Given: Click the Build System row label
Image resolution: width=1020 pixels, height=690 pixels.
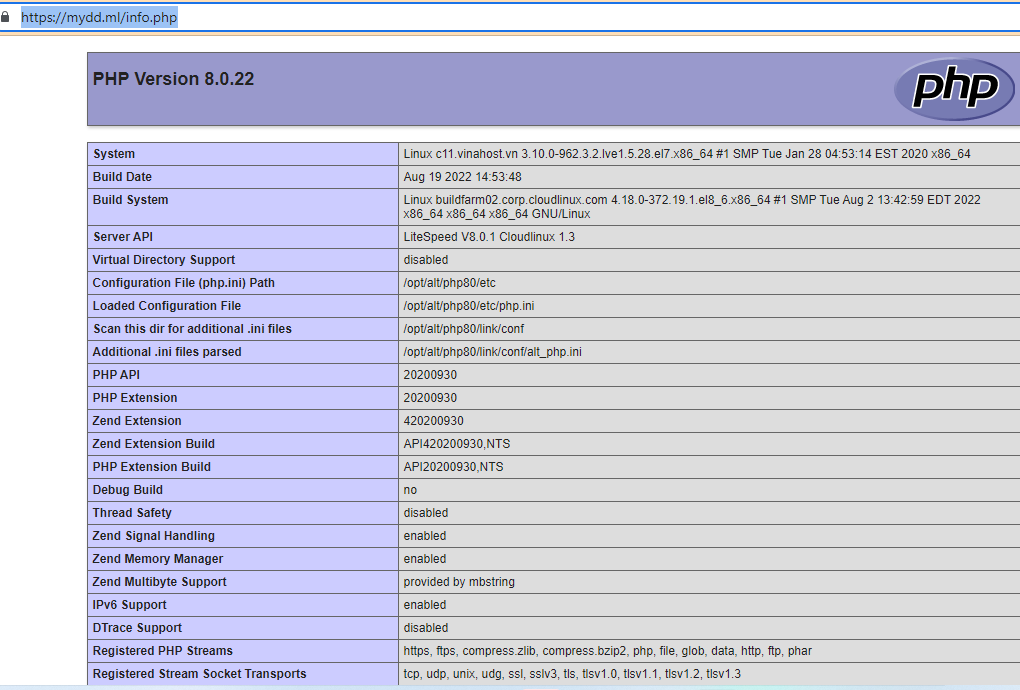Looking at the screenshot, I should [130, 200].
